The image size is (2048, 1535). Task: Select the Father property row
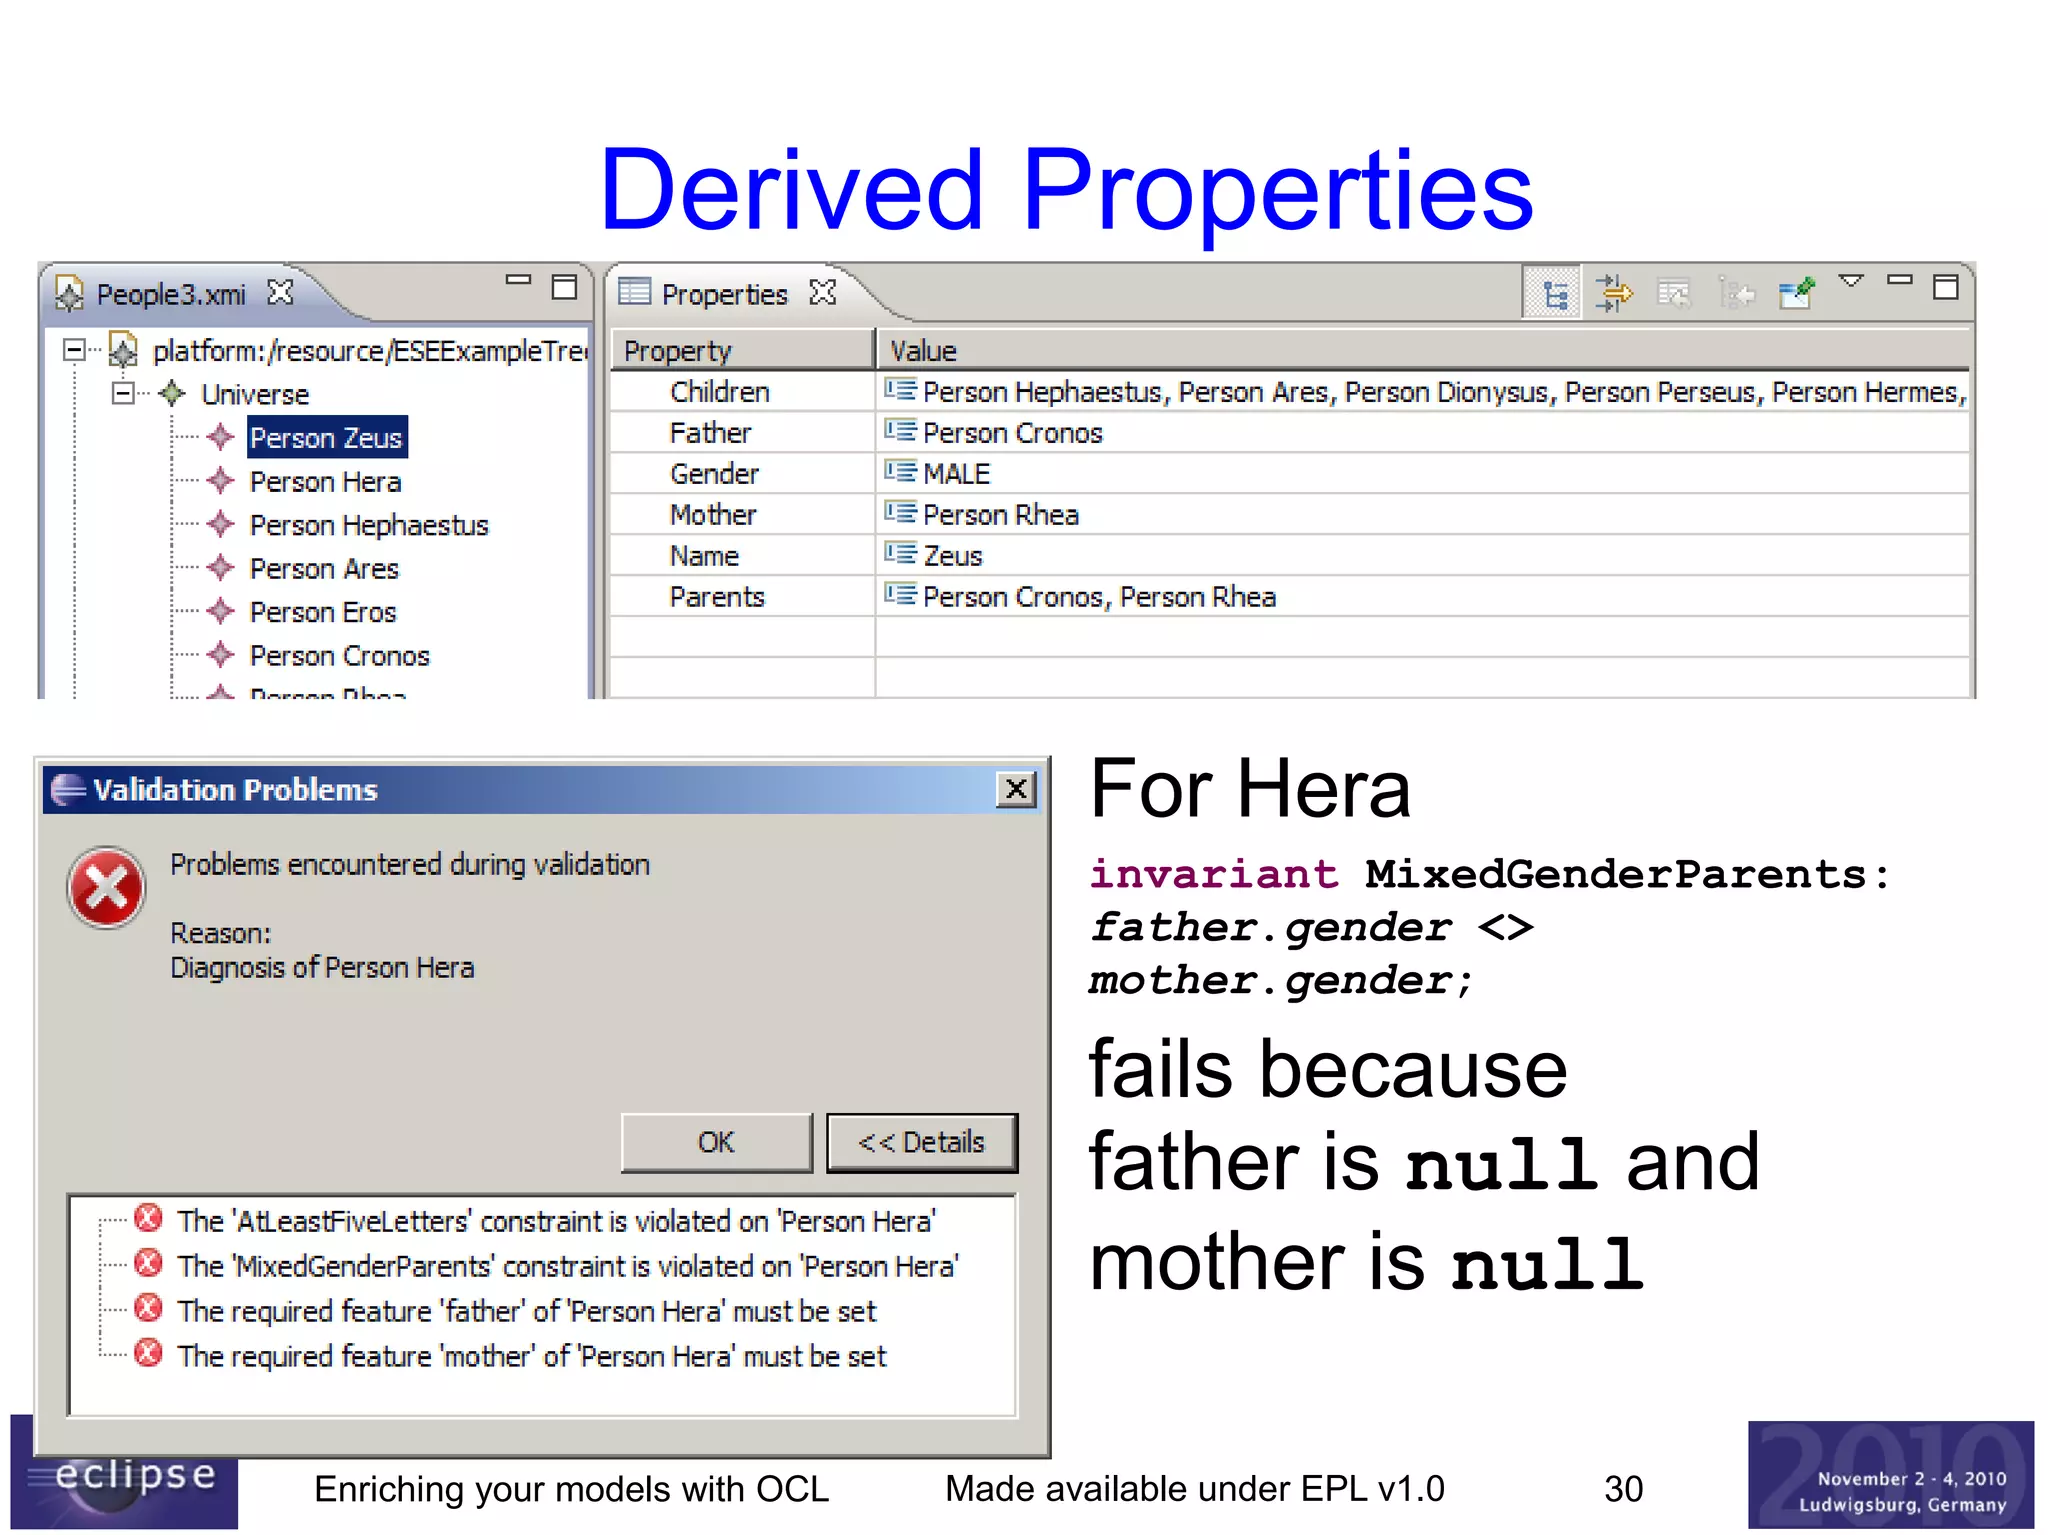click(1290, 433)
